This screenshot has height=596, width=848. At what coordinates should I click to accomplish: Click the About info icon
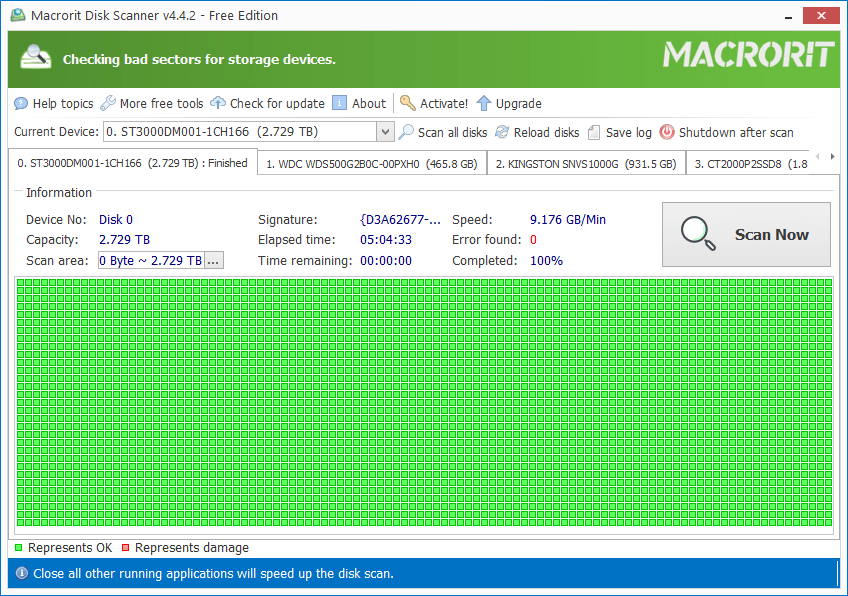[x=339, y=103]
